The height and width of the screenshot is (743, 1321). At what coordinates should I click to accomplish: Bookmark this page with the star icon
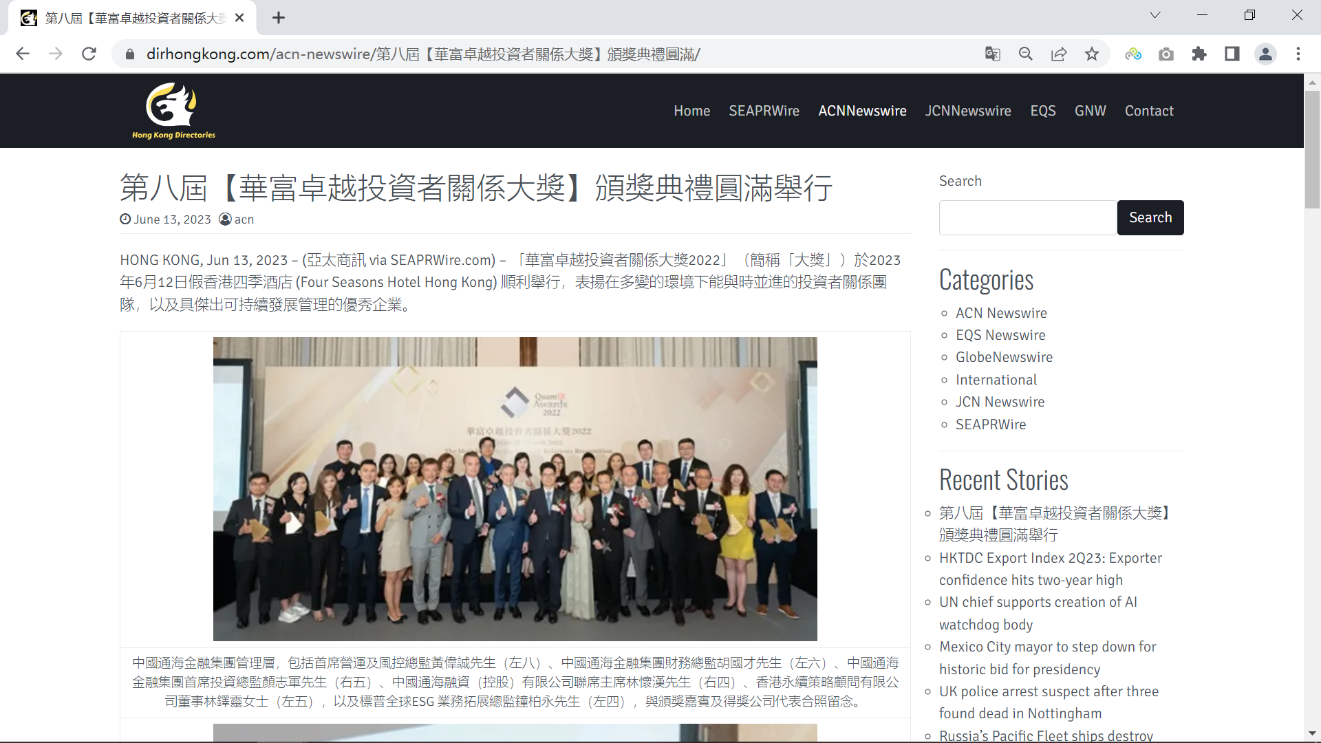pyautogui.click(x=1091, y=54)
